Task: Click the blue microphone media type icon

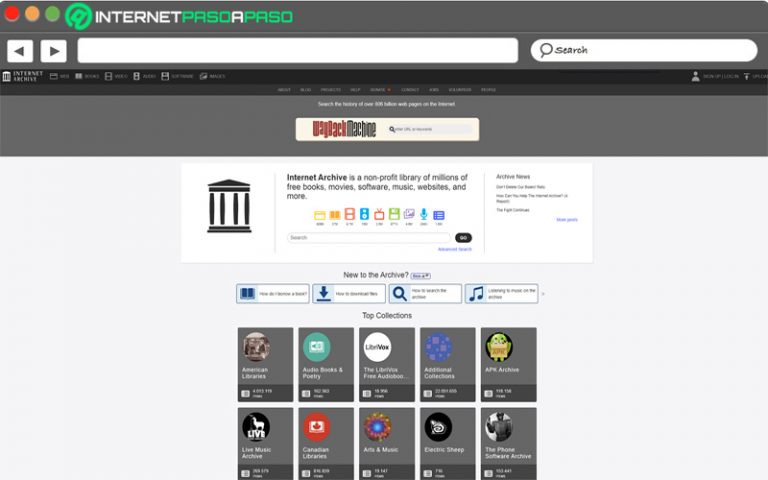Action: pyautogui.click(x=424, y=215)
